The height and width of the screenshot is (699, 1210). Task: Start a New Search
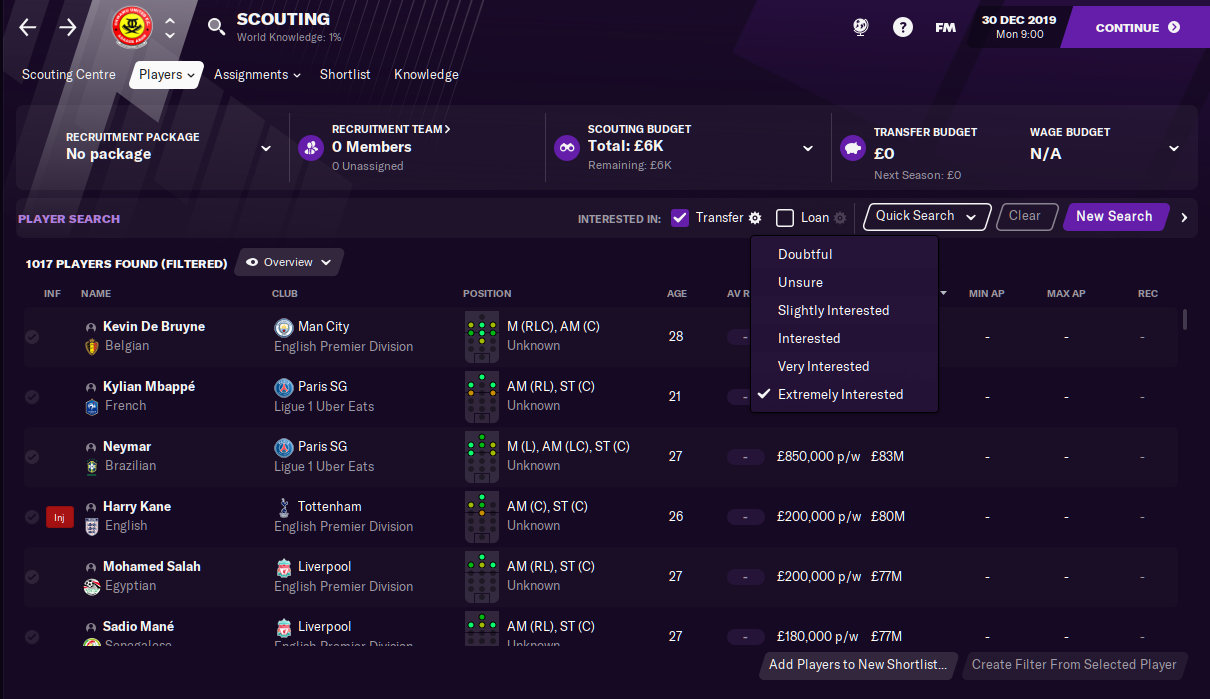(x=1114, y=216)
